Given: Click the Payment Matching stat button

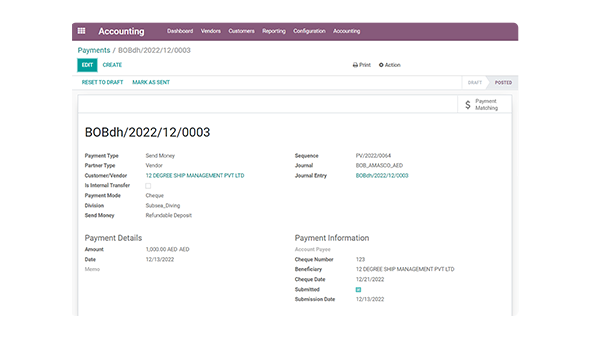Looking at the screenshot, I should tap(485, 105).
